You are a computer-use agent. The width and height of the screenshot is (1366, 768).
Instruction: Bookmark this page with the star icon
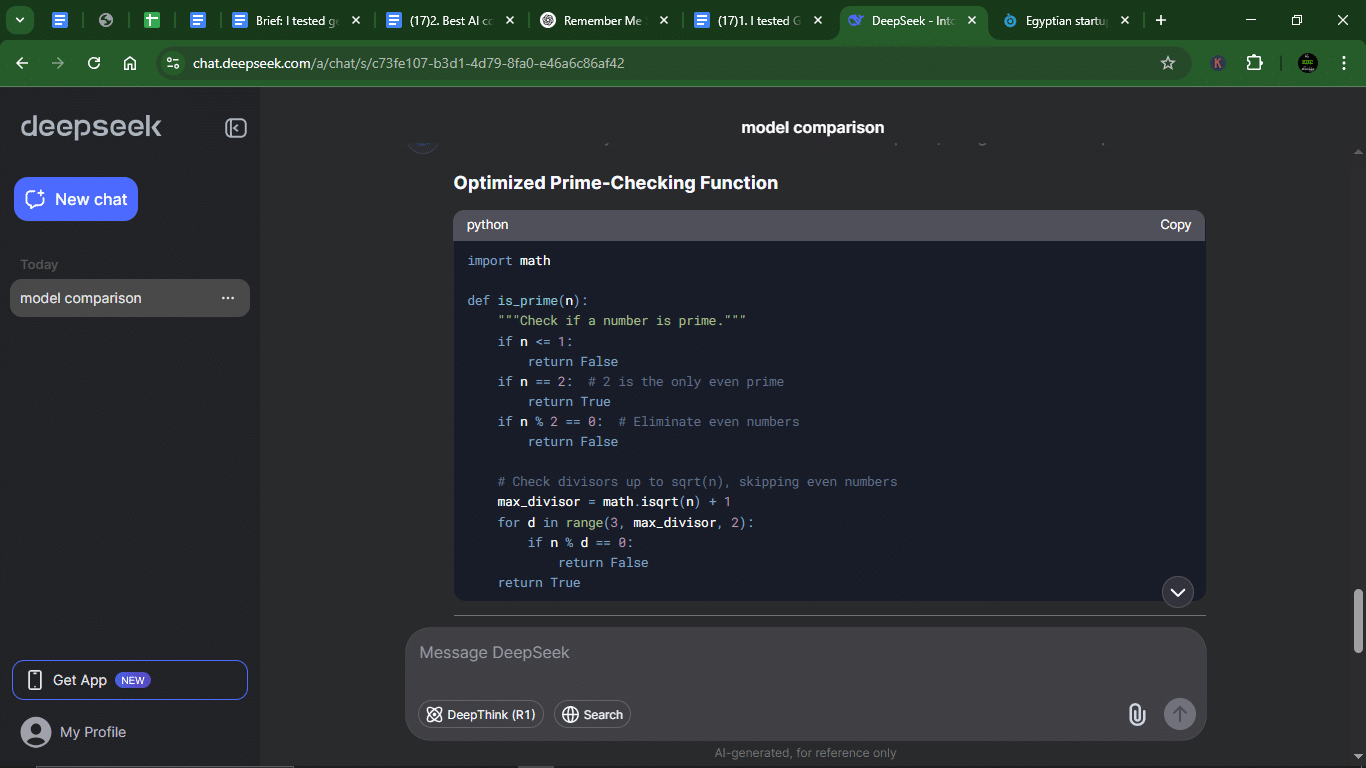1167,63
